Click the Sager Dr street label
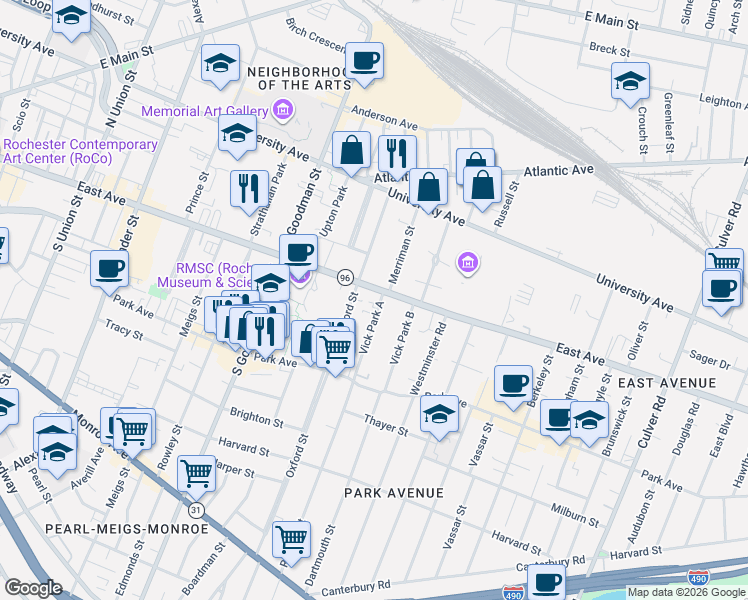This screenshot has height=600, width=748. (710, 359)
